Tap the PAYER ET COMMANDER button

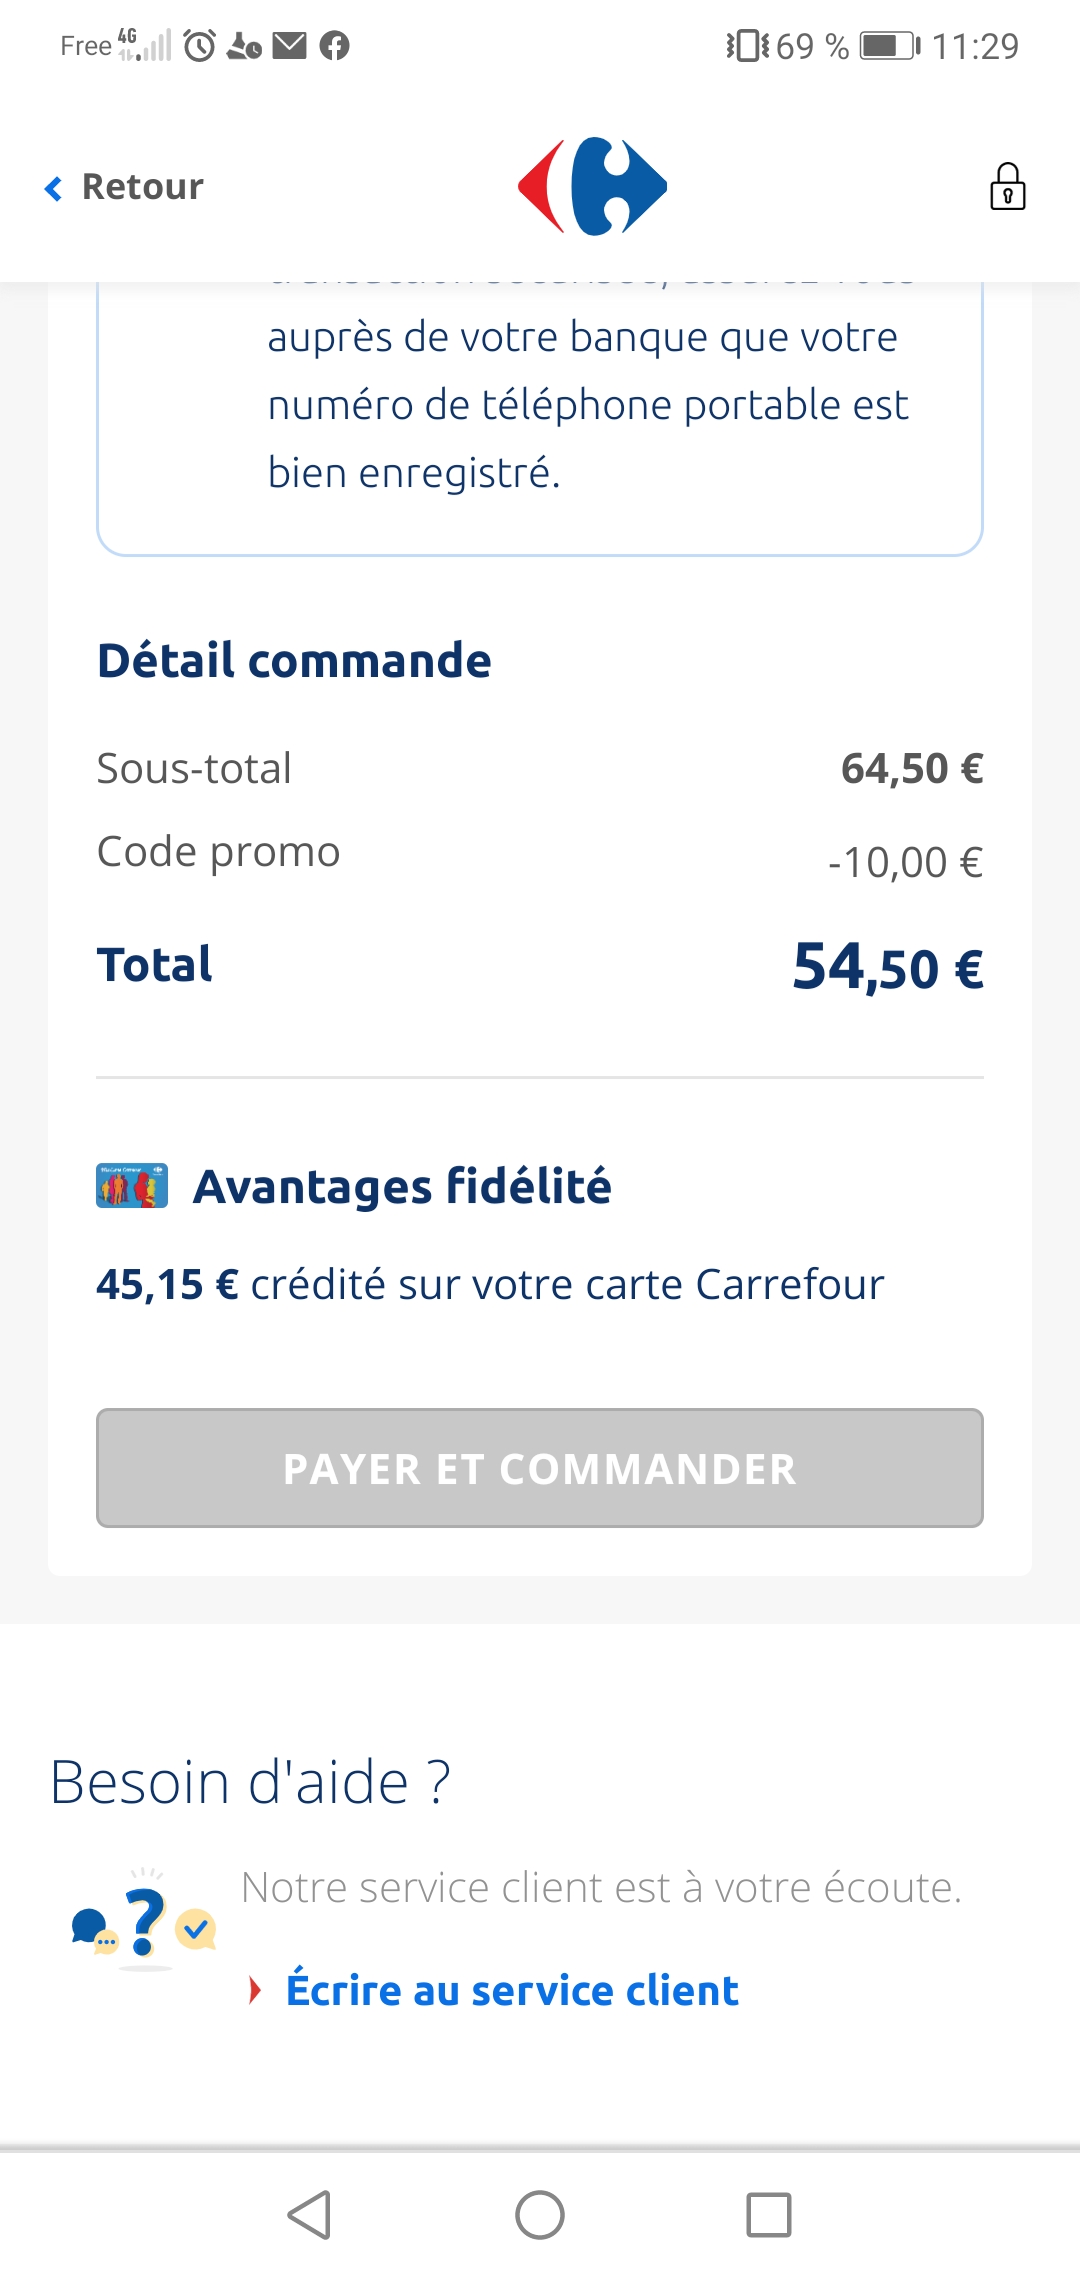[540, 1468]
